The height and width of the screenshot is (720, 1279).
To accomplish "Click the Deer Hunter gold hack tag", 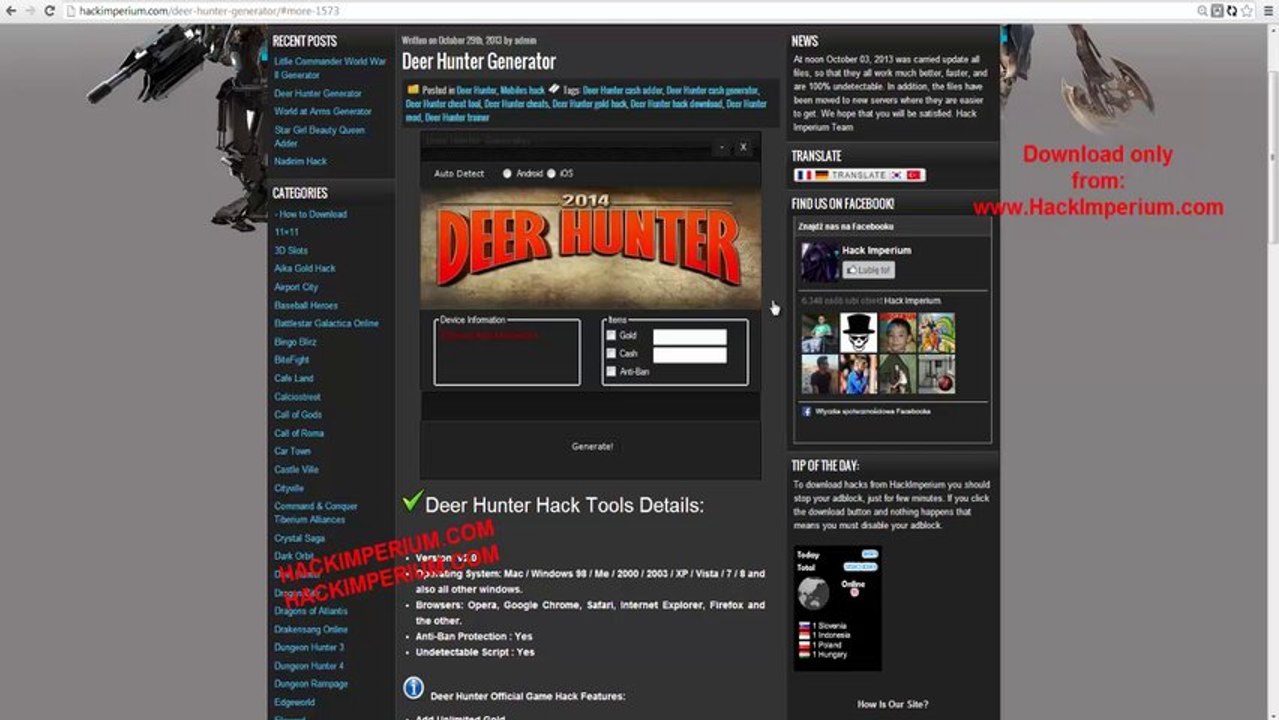I will pos(589,104).
